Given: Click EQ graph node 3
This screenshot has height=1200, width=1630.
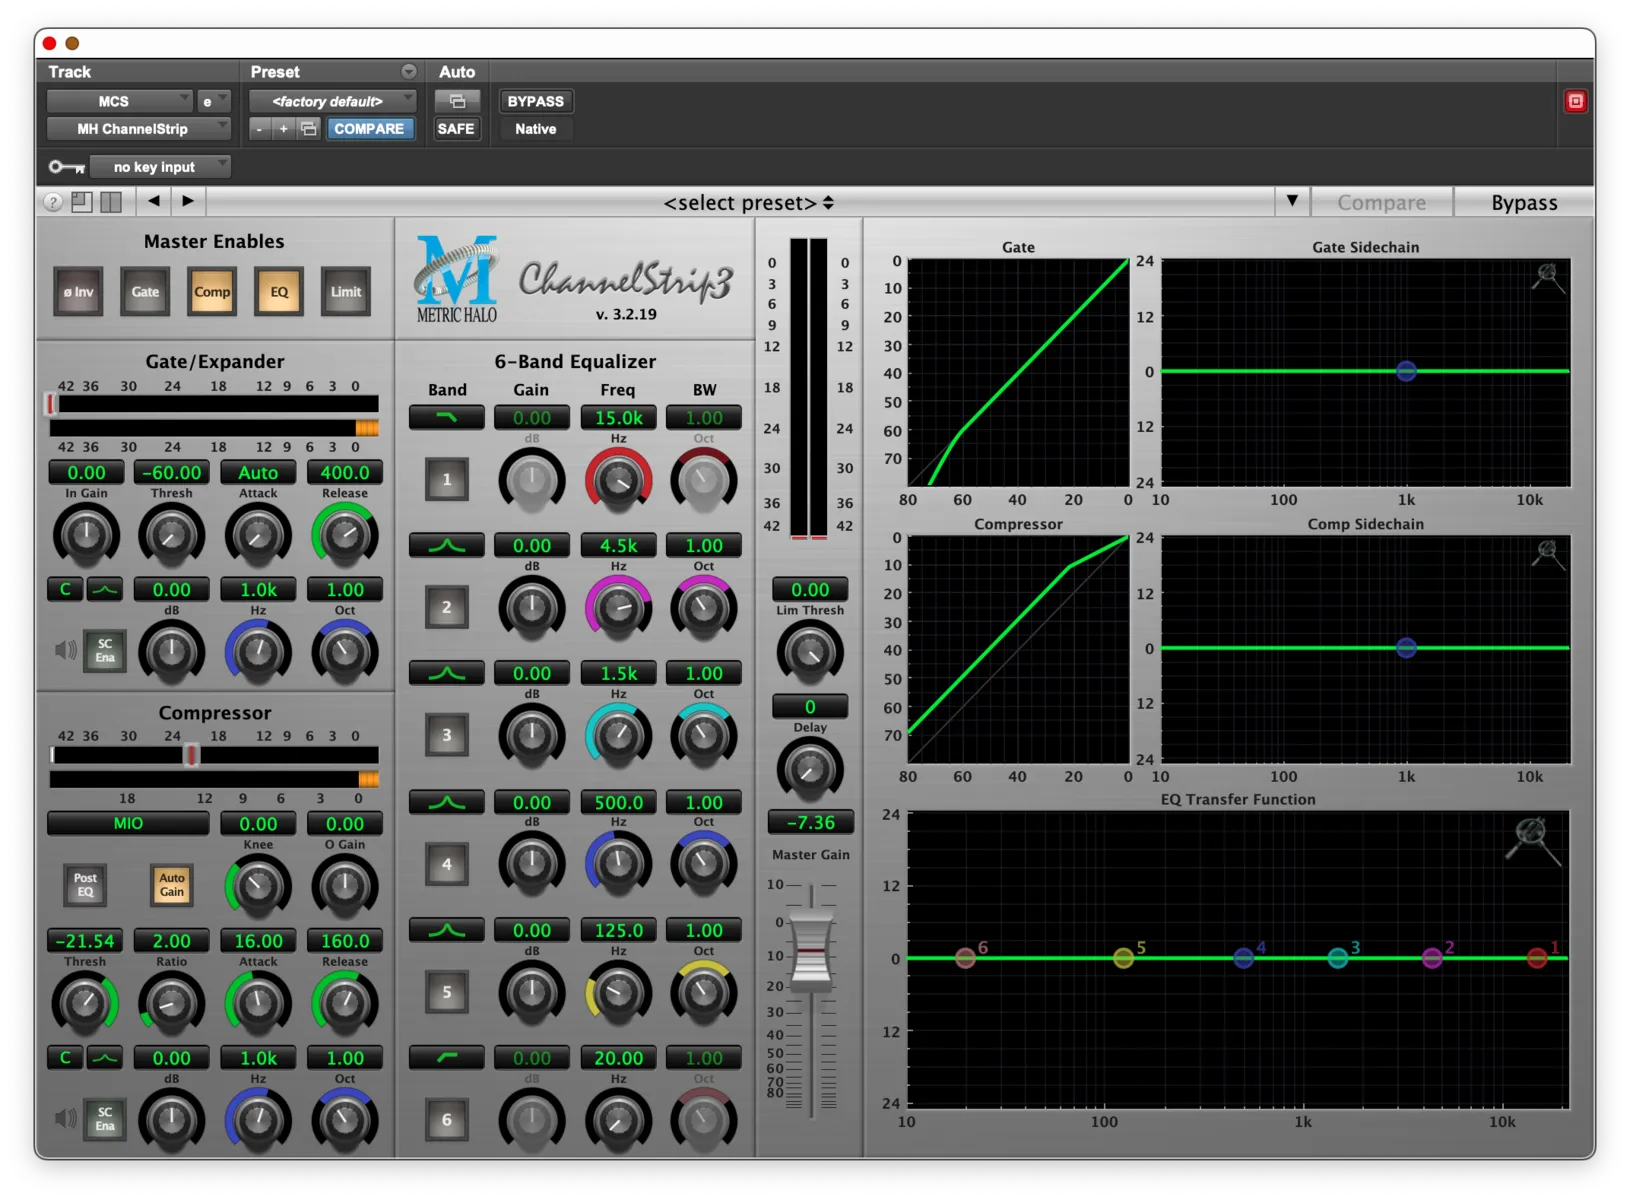Looking at the screenshot, I should (x=1338, y=958).
